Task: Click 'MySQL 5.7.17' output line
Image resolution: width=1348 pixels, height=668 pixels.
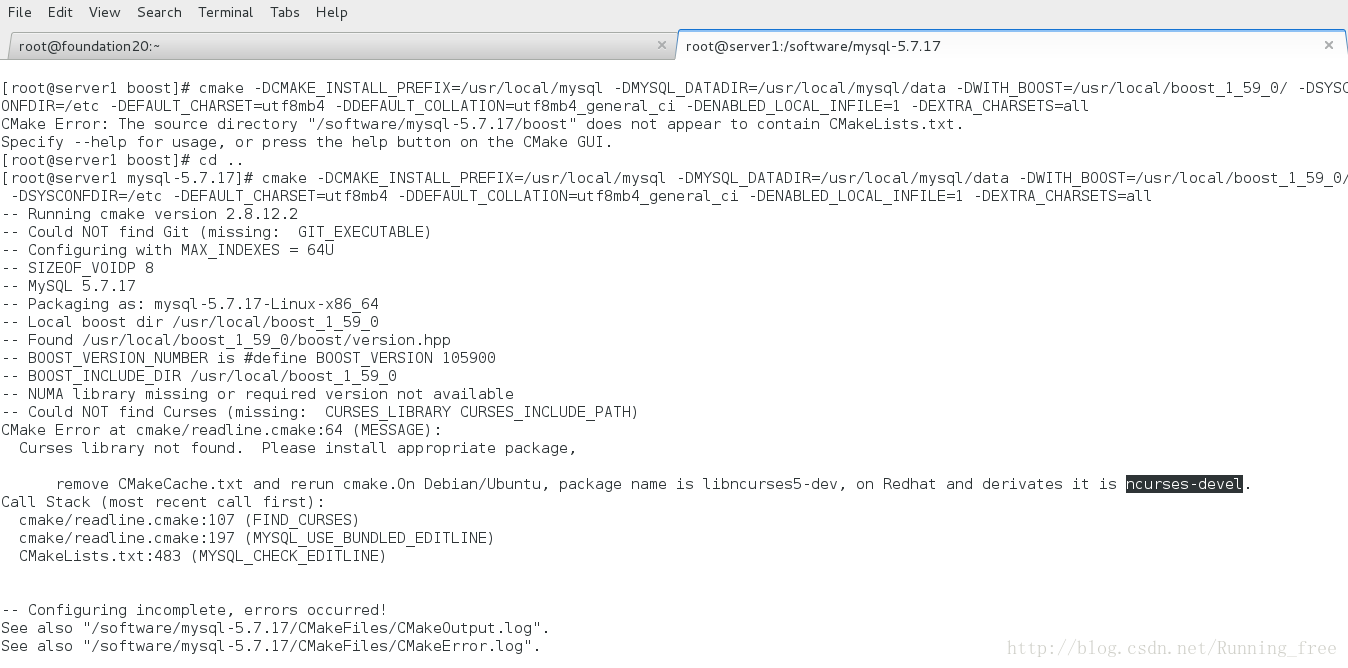Action: click(68, 286)
